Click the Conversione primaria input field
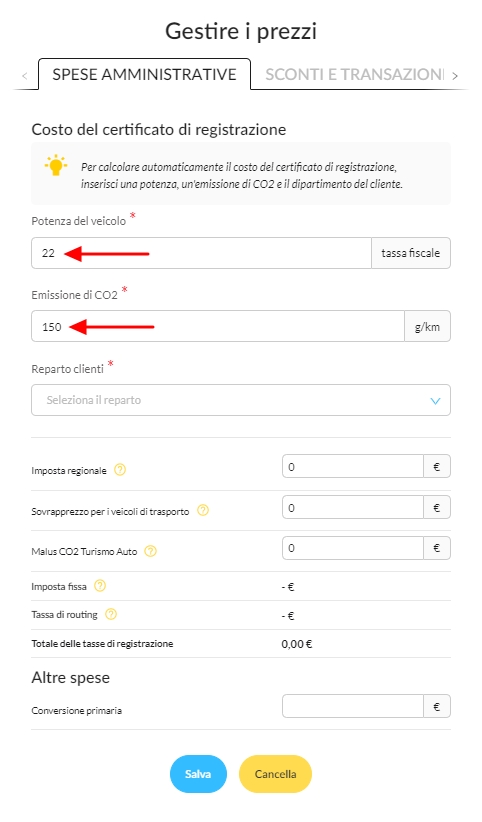 coord(352,706)
